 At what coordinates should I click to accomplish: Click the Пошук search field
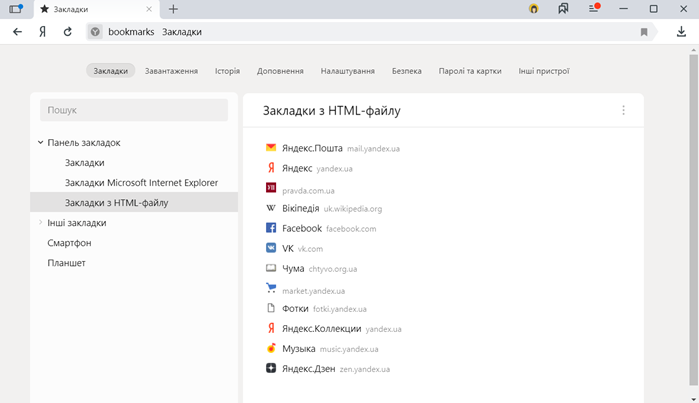pyautogui.click(x=134, y=110)
